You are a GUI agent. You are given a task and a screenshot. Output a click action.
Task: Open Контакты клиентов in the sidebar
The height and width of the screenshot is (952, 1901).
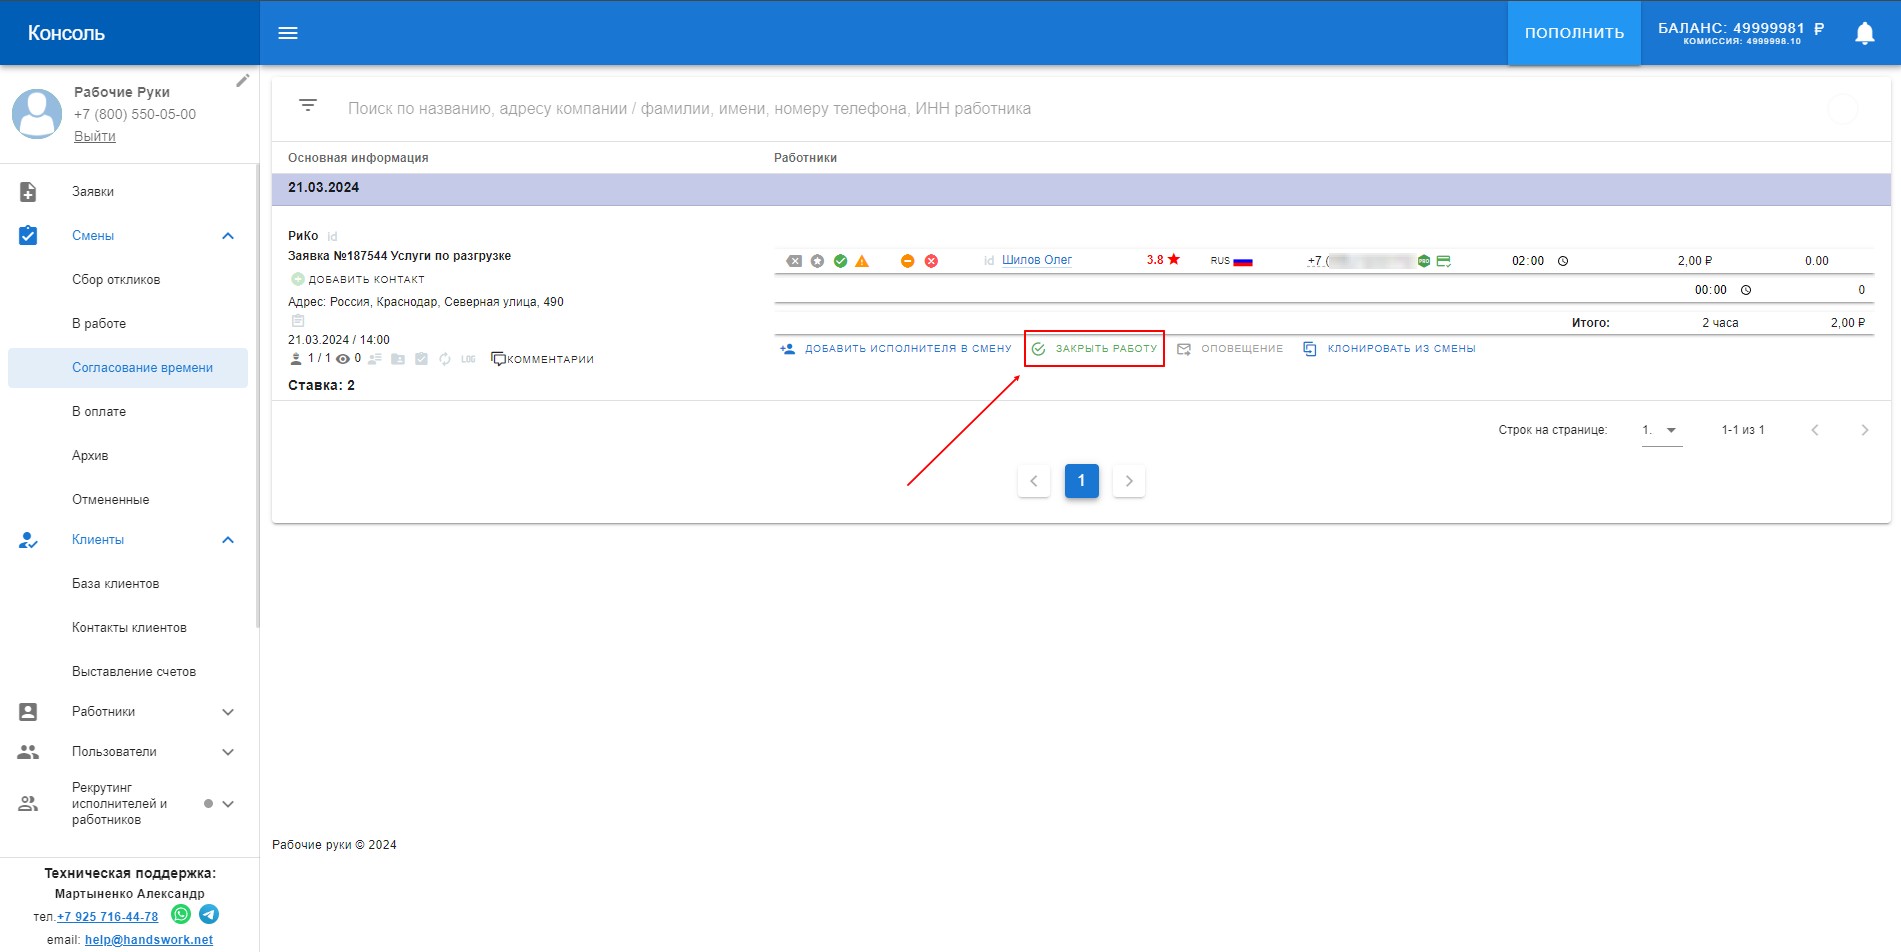pyautogui.click(x=129, y=628)
